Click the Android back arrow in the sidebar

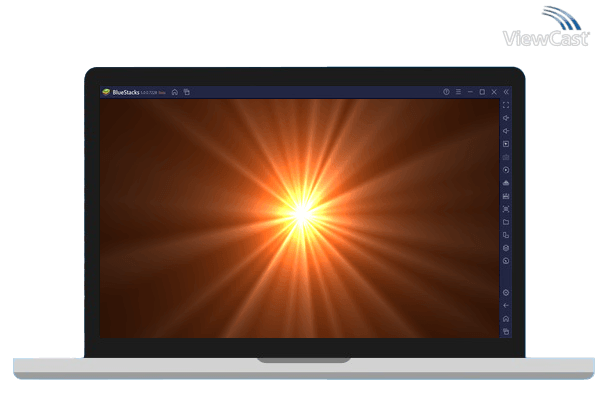pyautogui.click(x=506, y=306)
